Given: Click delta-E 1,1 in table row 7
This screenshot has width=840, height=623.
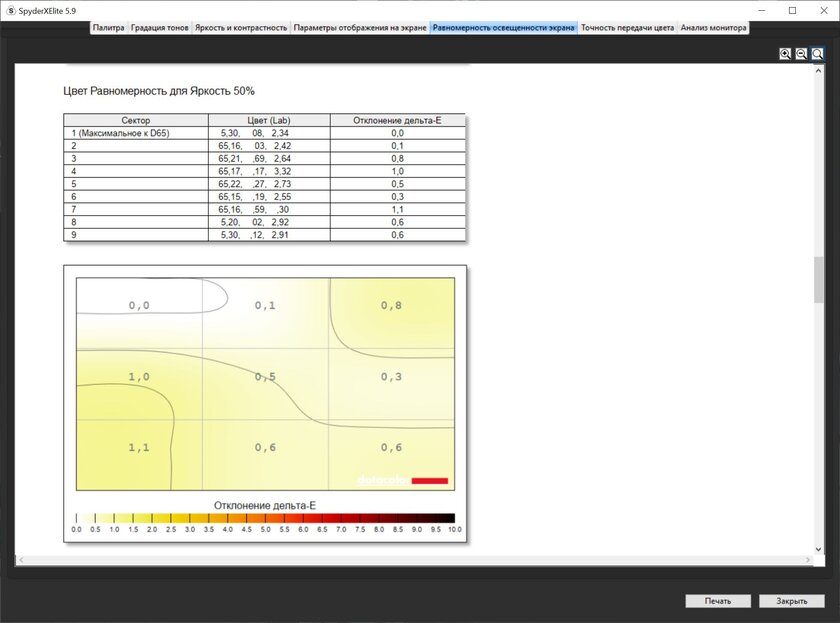Looking at the screenshot, I should click(x=398, y=209).
